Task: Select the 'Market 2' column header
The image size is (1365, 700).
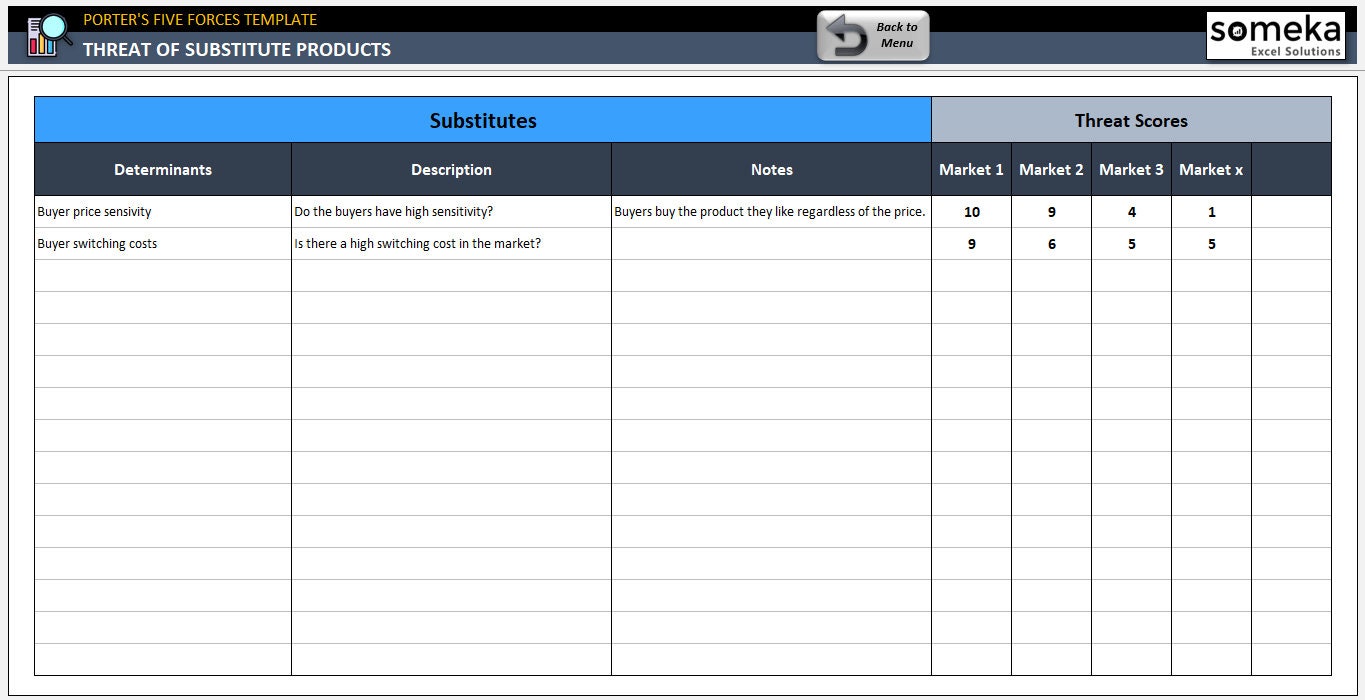Action: pos(1051,169)
